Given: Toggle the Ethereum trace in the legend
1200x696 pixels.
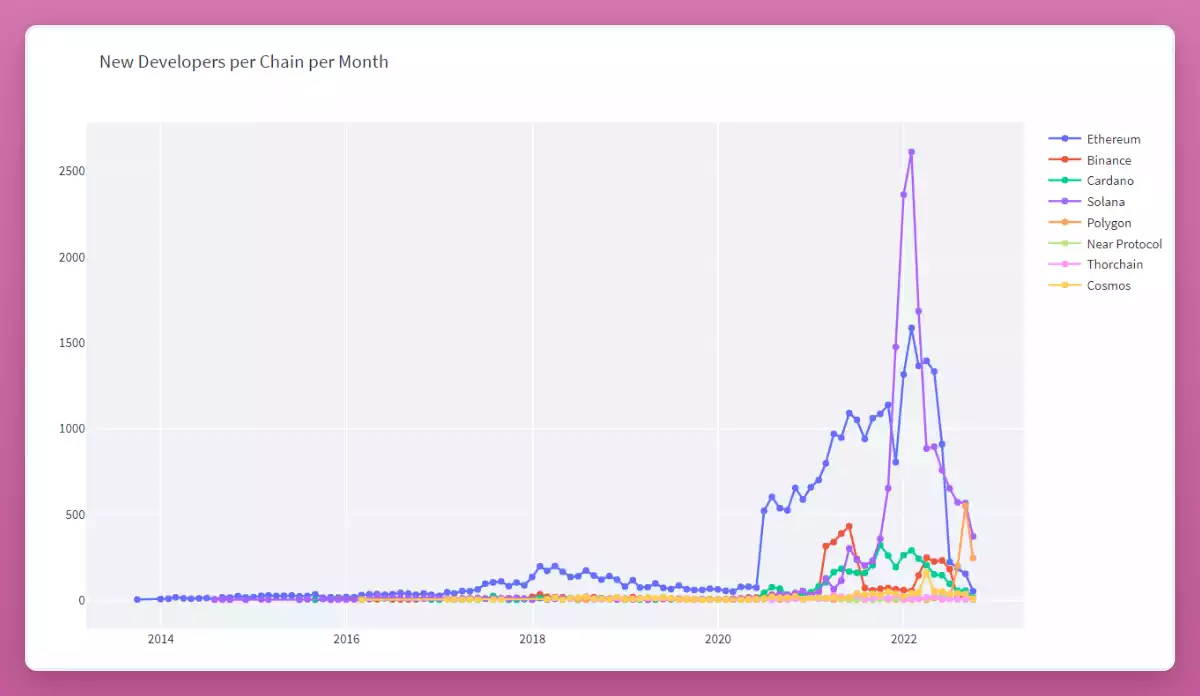Looking at the screenshot, I should 1113,139.
